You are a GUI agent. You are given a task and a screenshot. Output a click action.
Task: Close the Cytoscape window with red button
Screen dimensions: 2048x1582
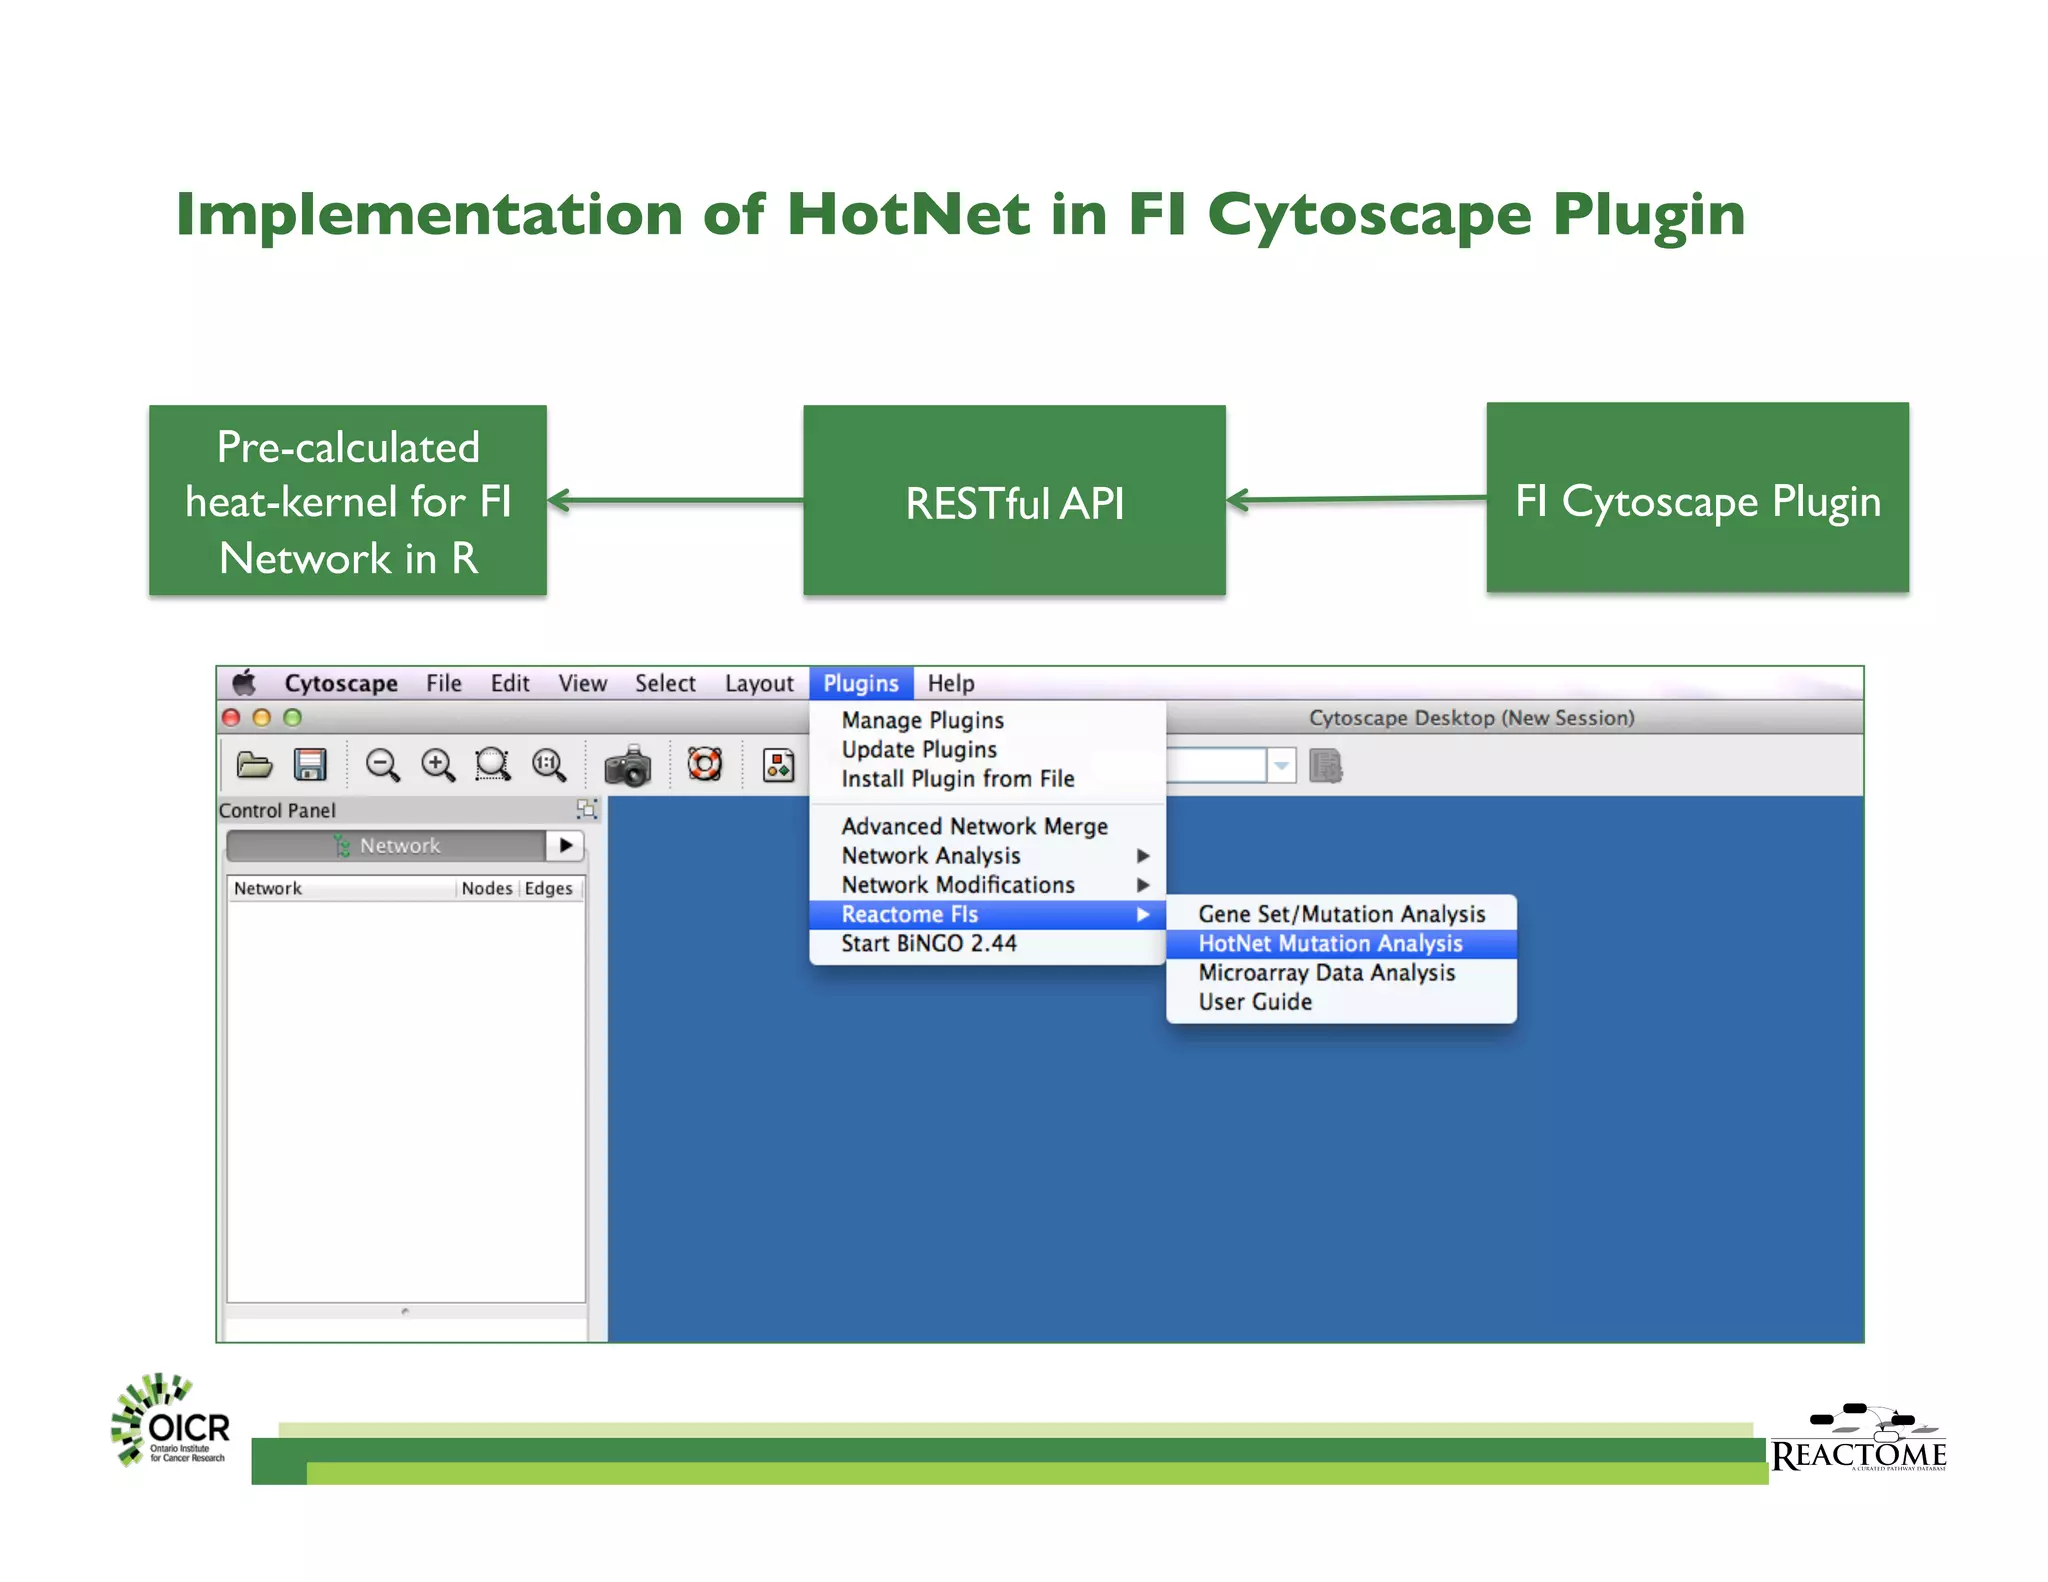click(x=231, y=718)
